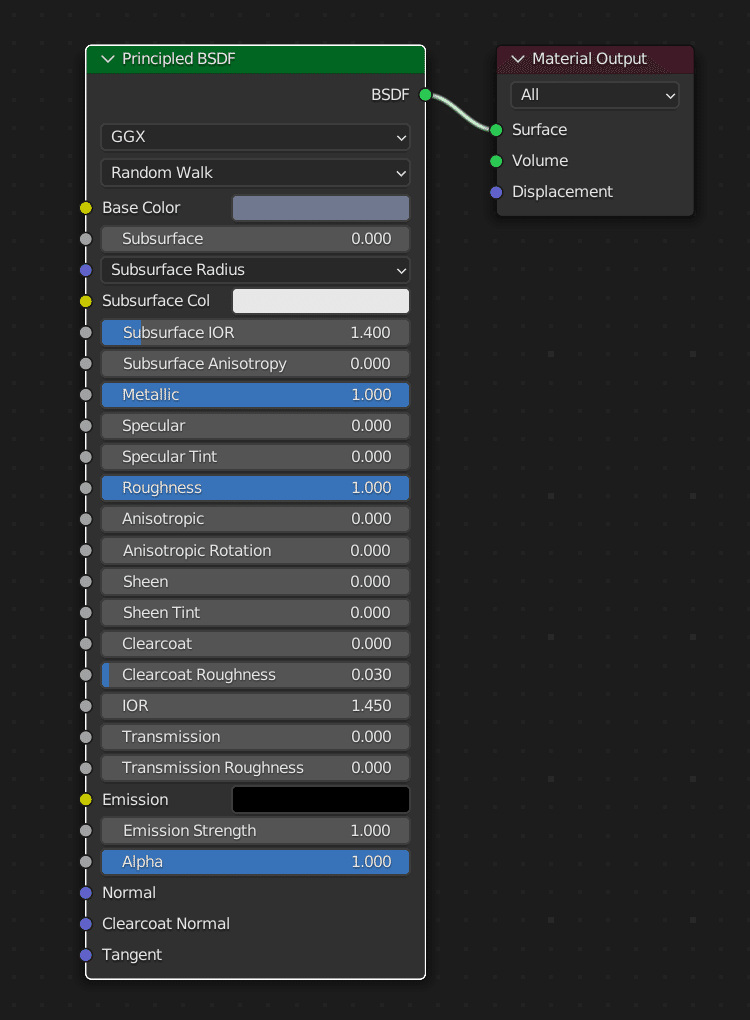Click the Displacement input socket
Image resolution: width=750 pixels, height=1020 pixels.
point(496,192)
